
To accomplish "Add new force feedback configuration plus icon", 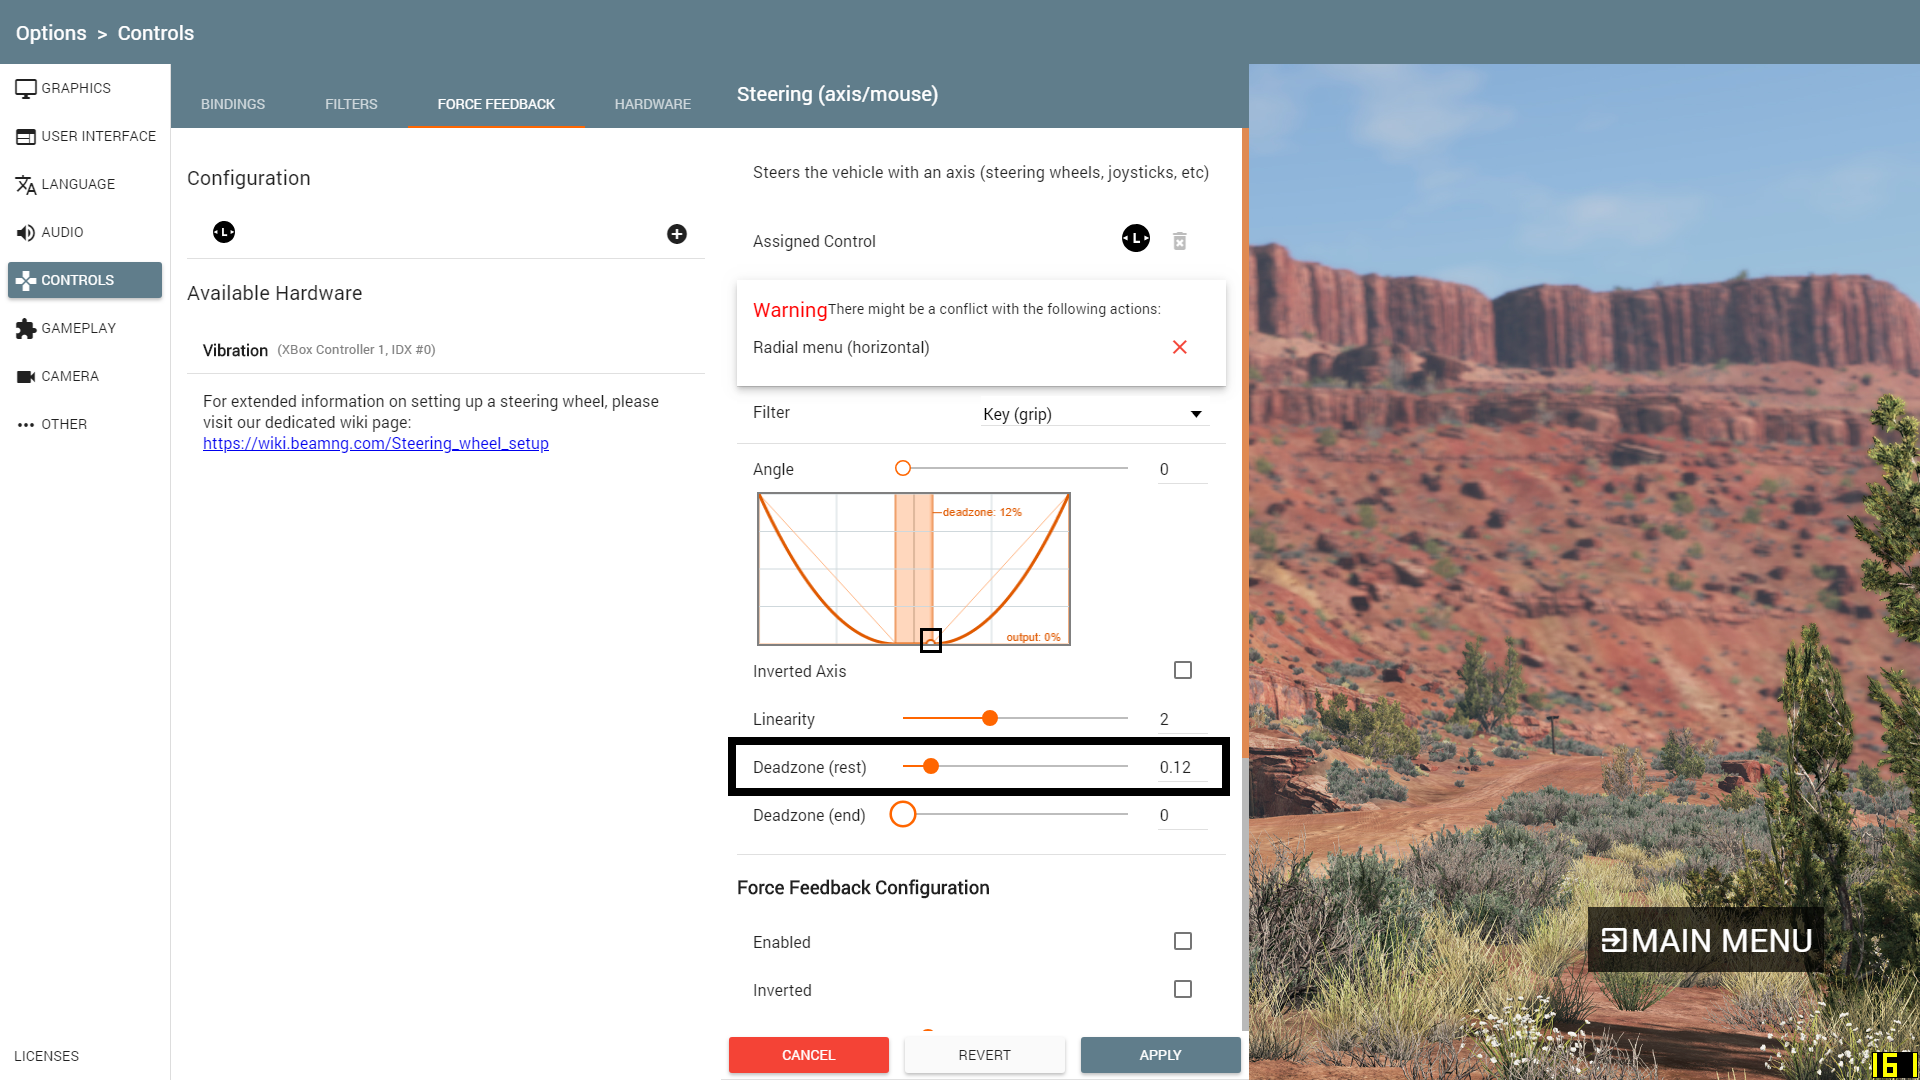I will coord(677,234).
